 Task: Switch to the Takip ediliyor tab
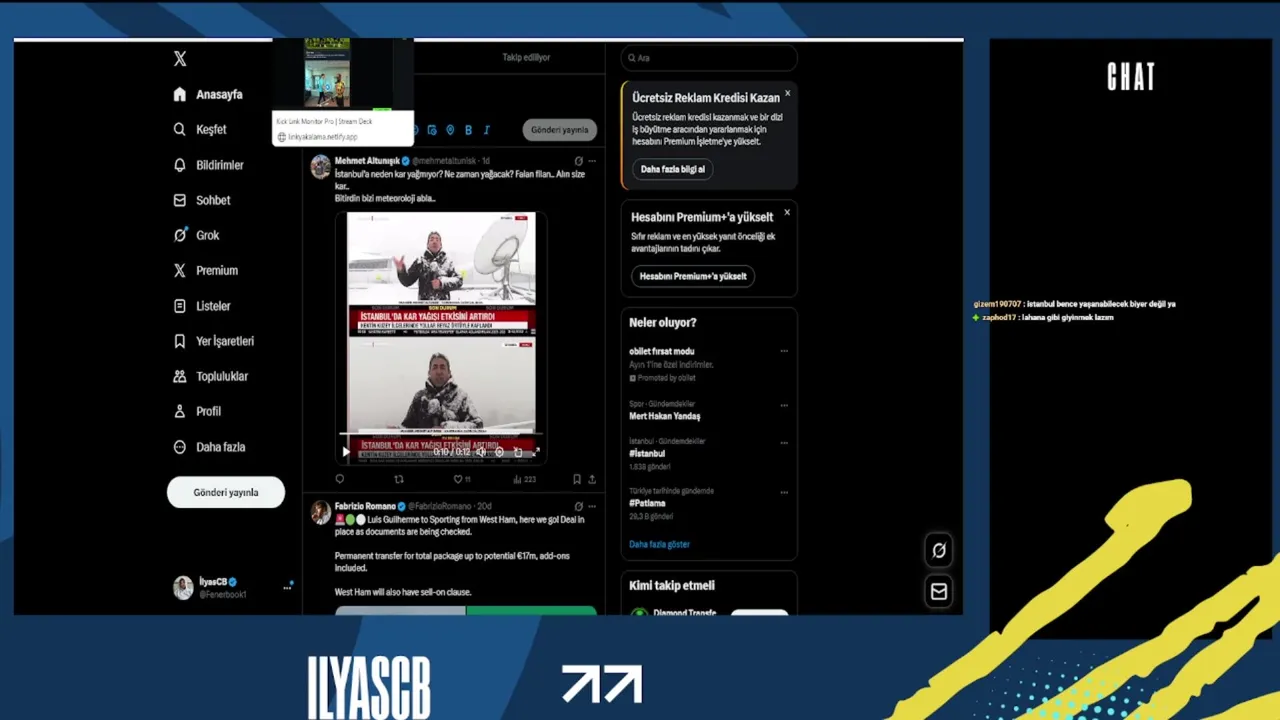(526, 57)
